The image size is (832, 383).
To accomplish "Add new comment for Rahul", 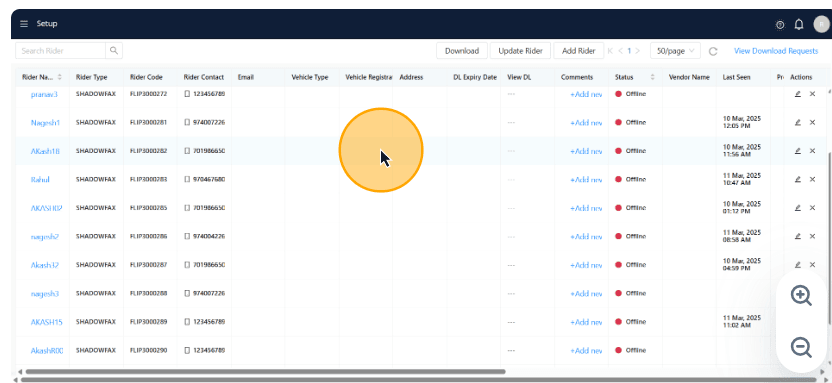I will [586, 180].
